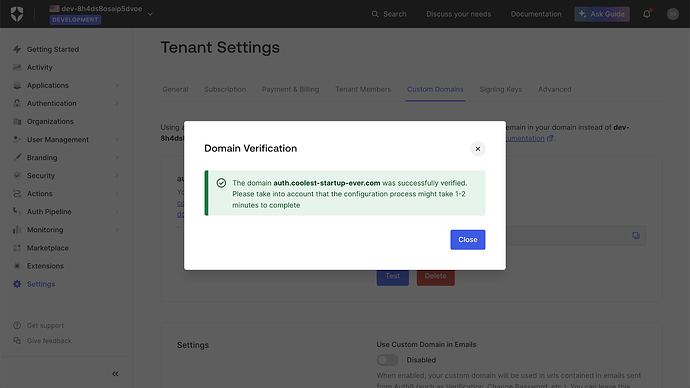The height and width of the screenshot is (388, 690).
Task: Select the Custom Domains tab
Action: click(435, 89)
